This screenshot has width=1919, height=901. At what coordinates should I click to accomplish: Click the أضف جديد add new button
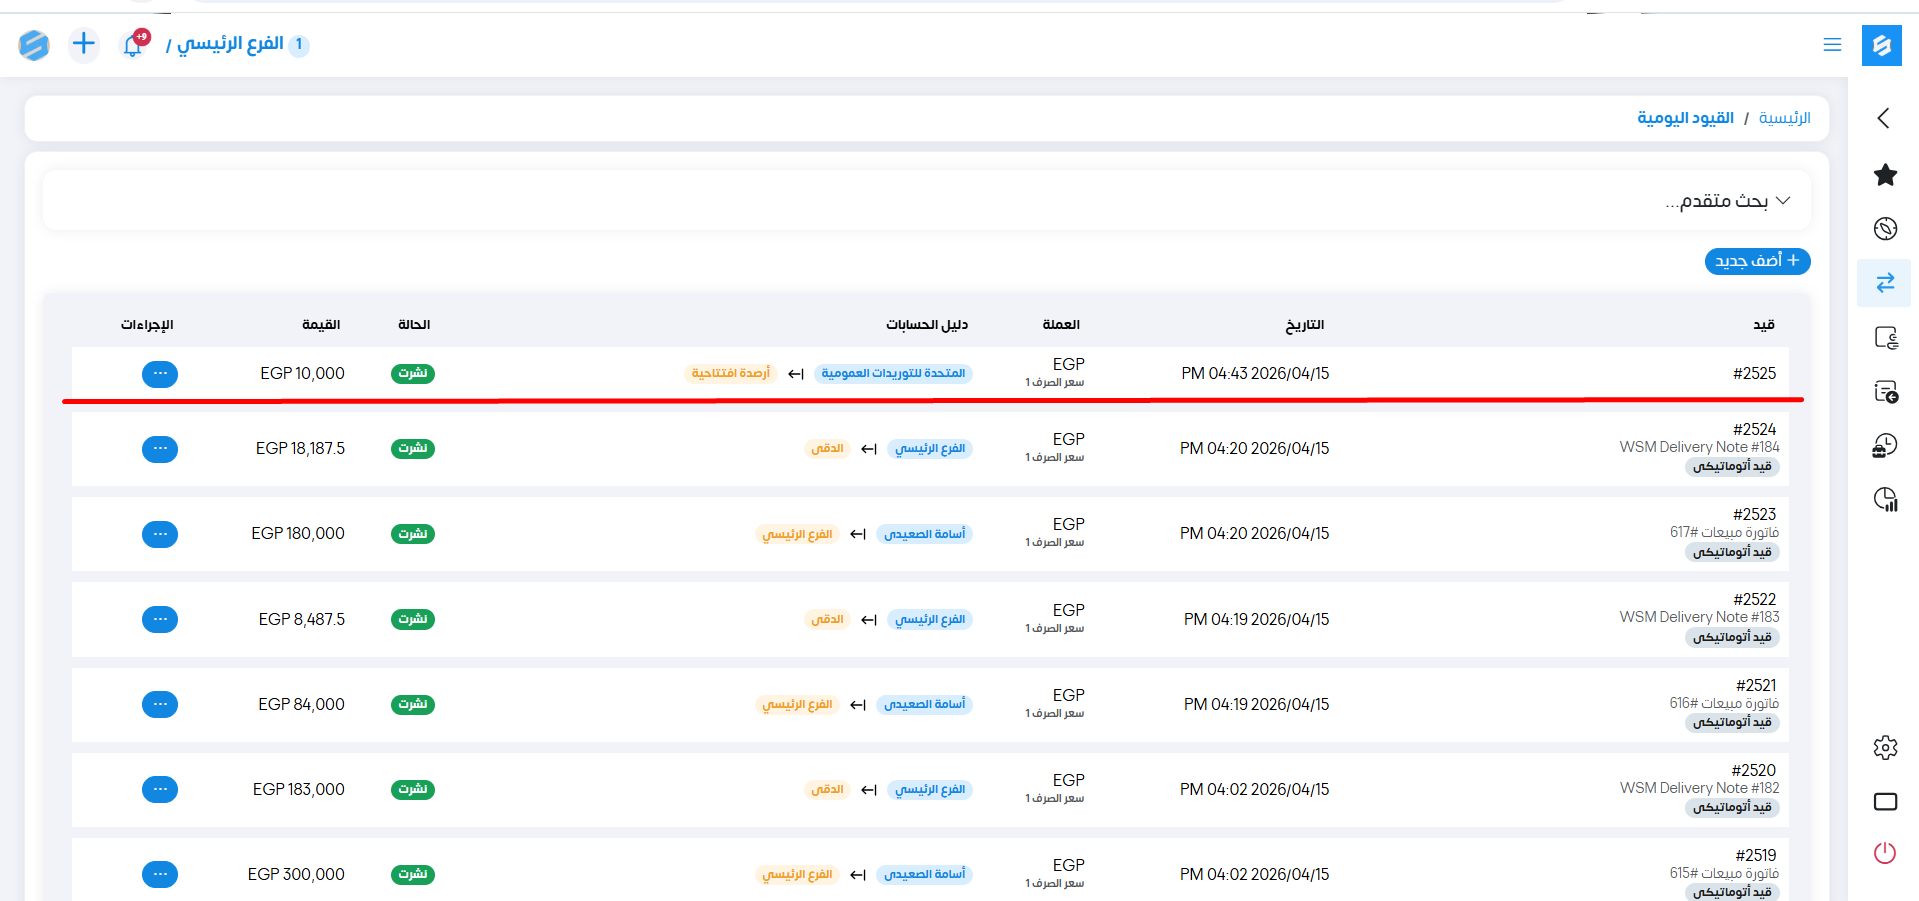[x=1757, y=261]
